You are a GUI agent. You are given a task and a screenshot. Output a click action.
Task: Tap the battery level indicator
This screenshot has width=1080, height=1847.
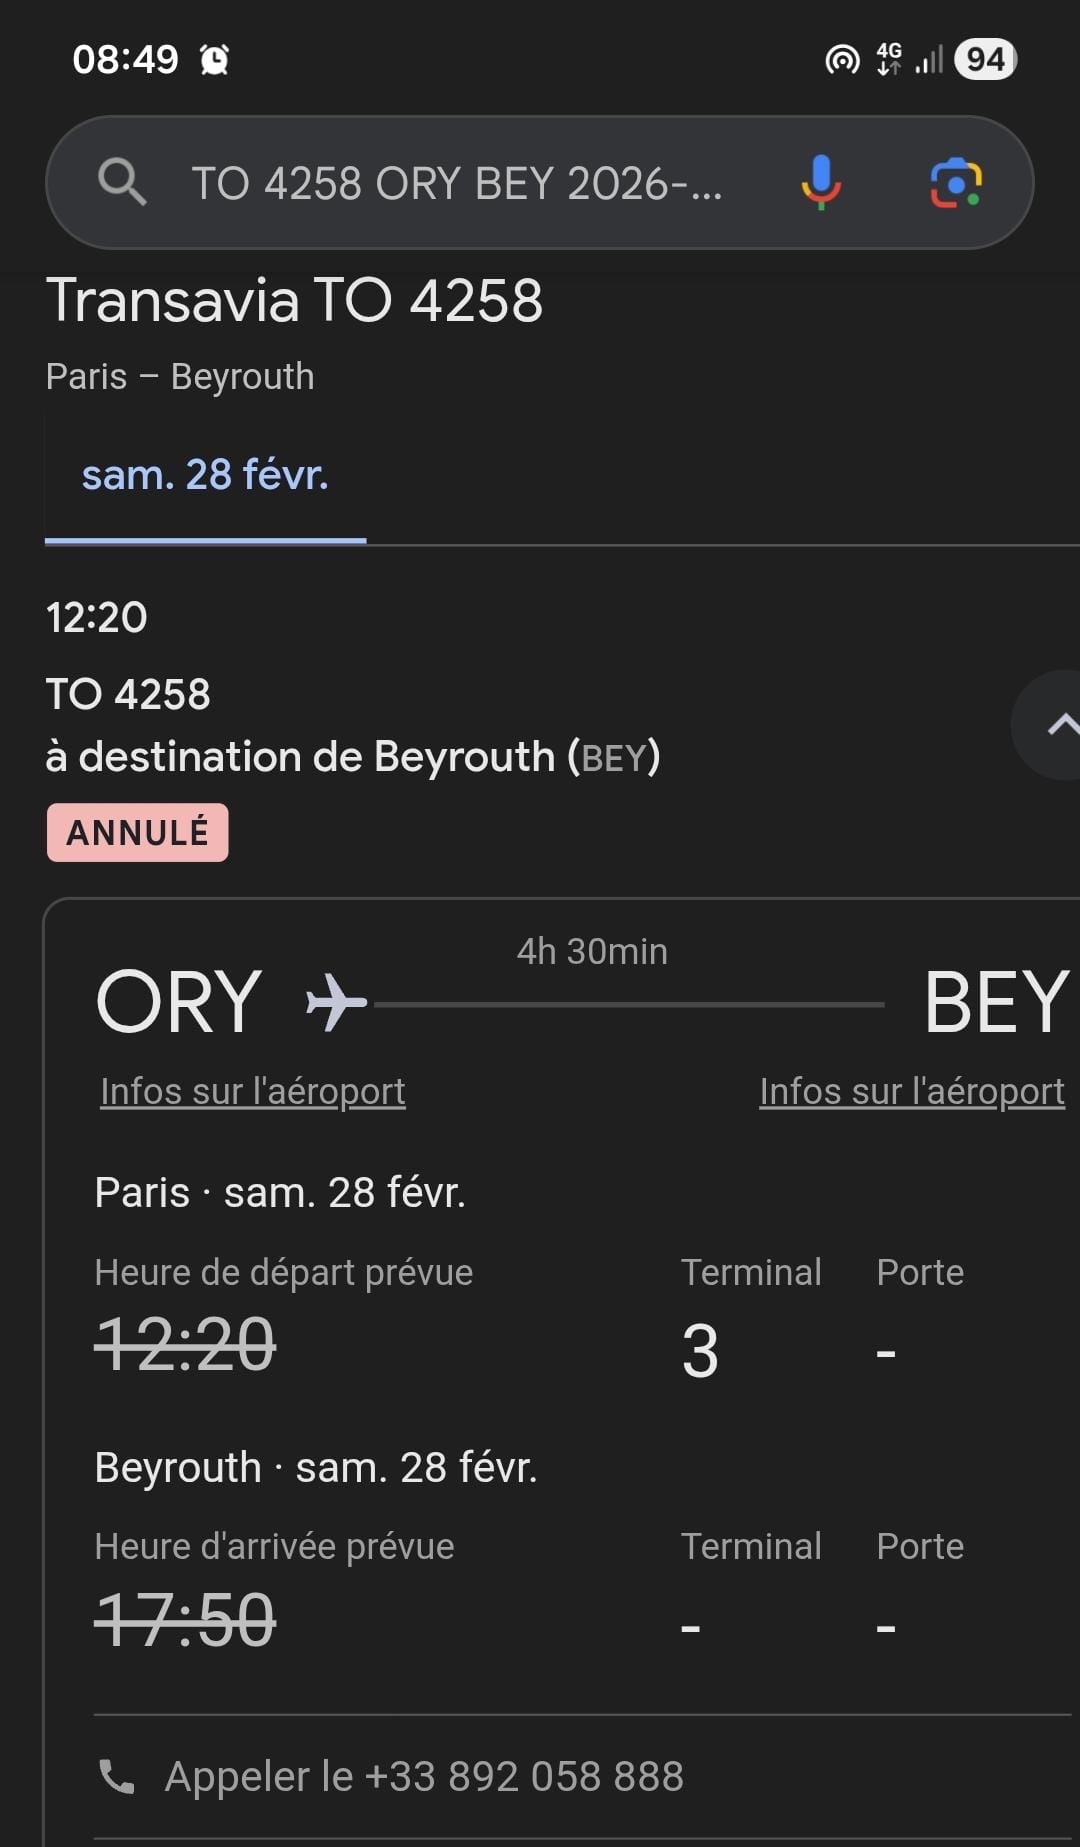pos(985,60)
